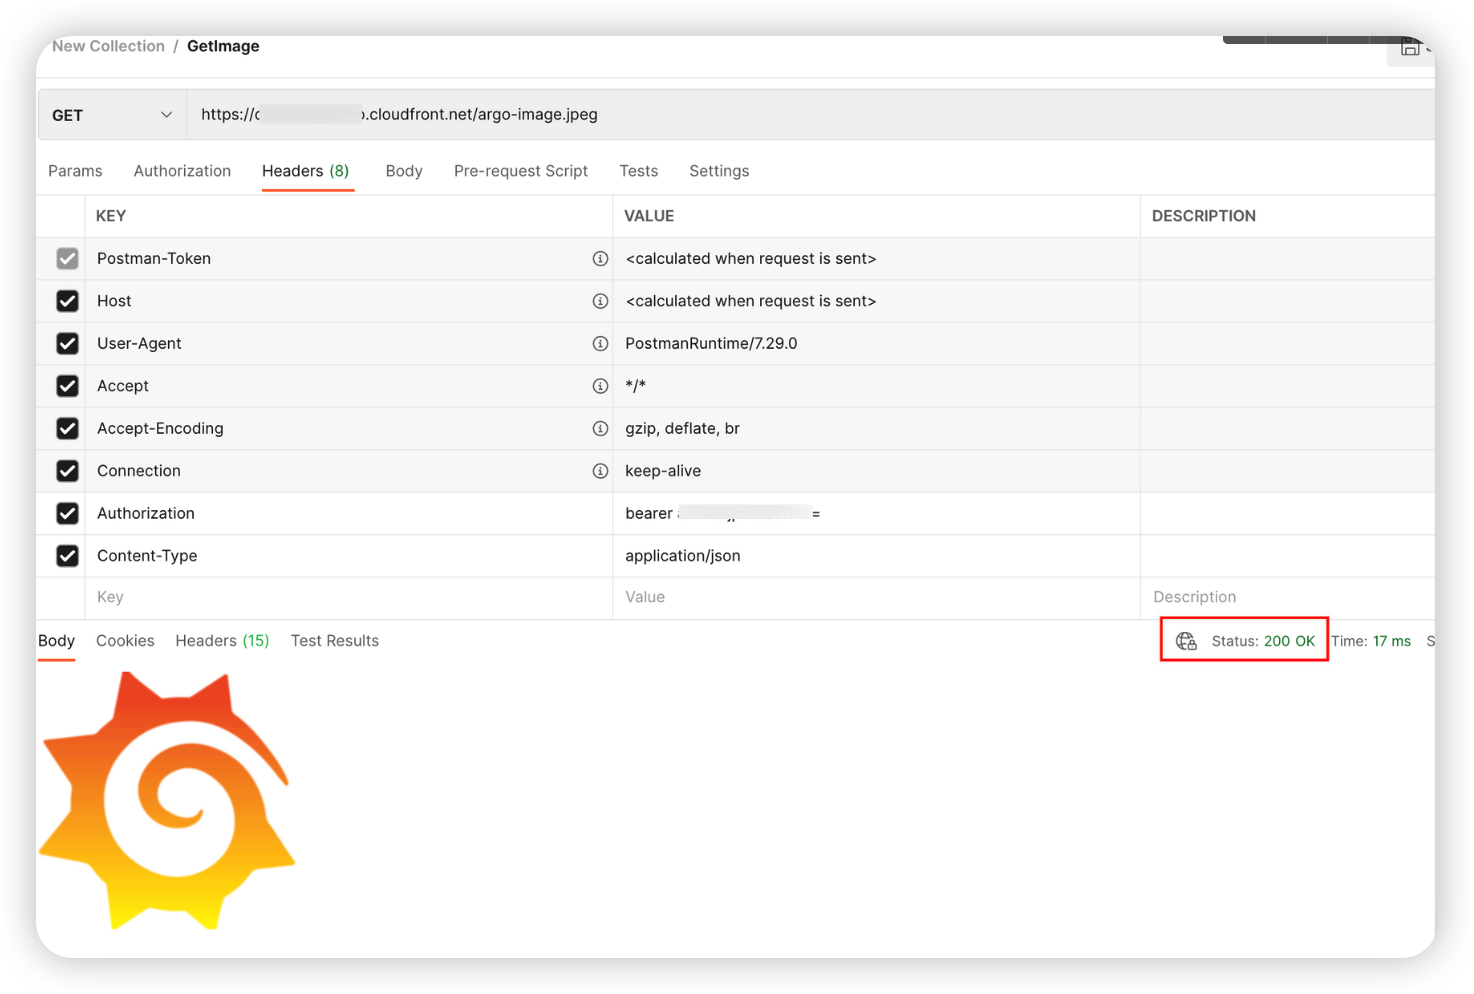Image resolution: width=1474 pixels, height=994 pixels.
Task: Click the gzip, deflate, br value
Action: (682, 429)
